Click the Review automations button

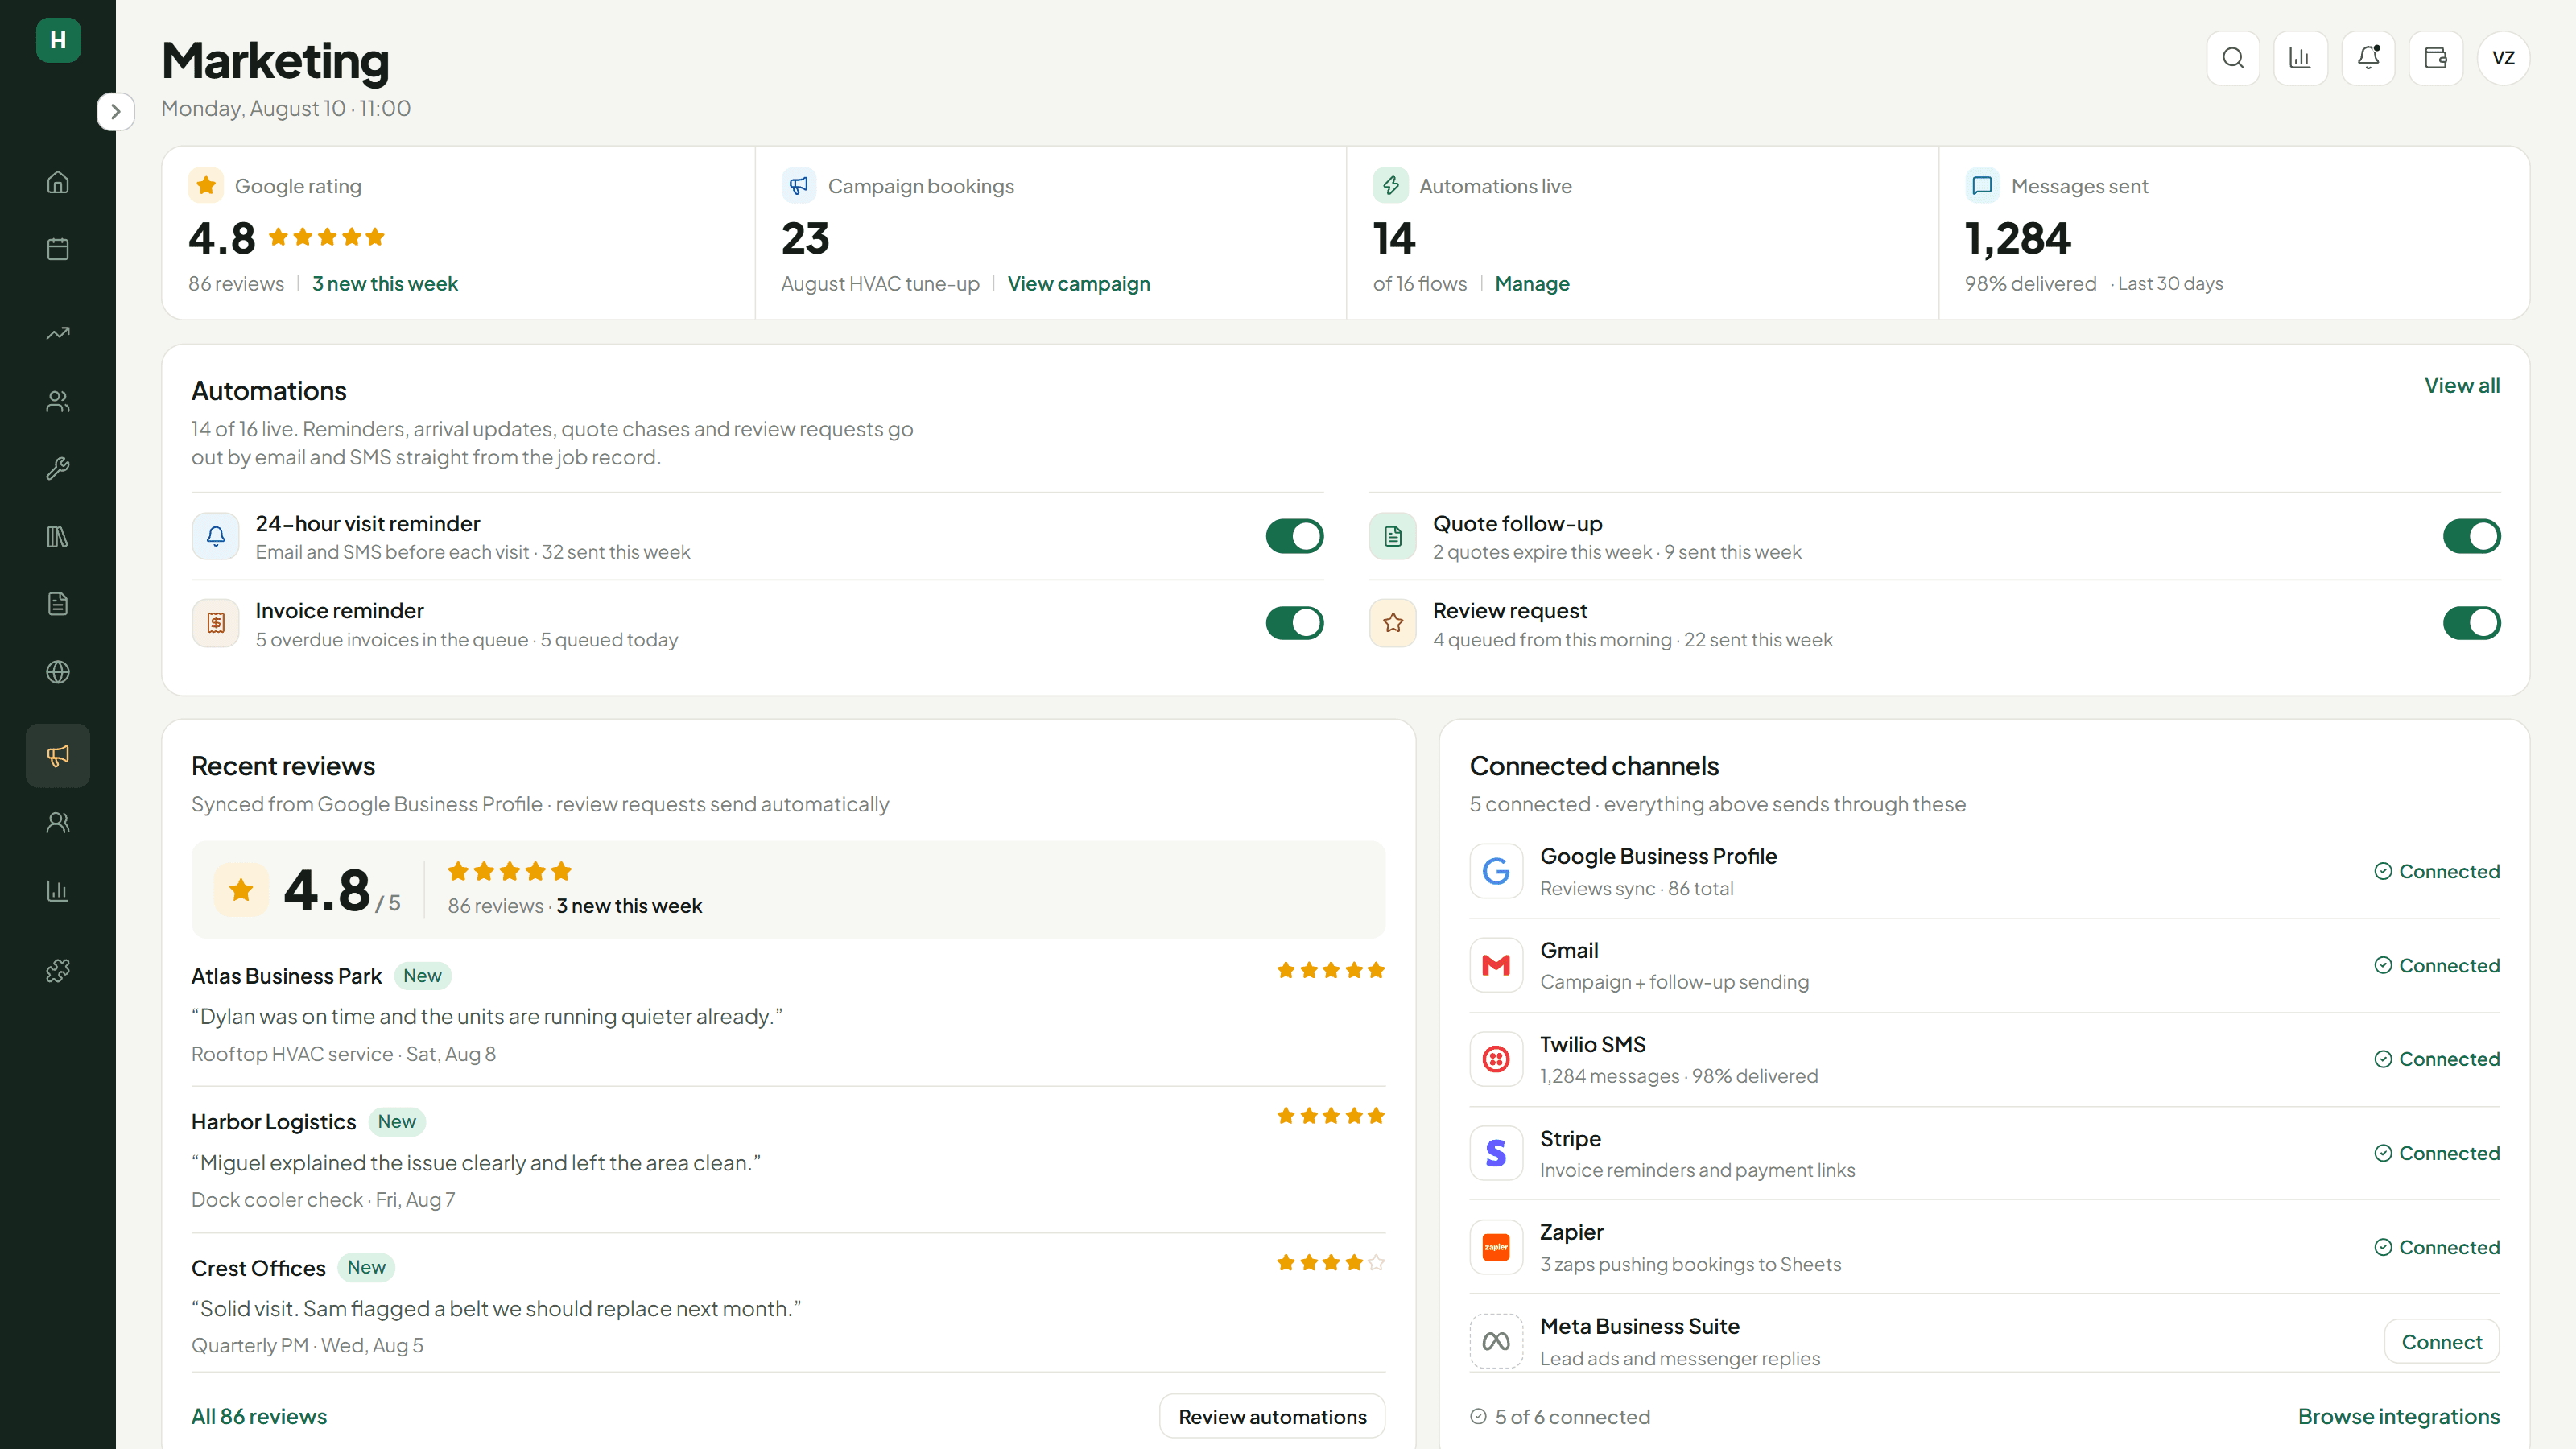[1272, 1416]
